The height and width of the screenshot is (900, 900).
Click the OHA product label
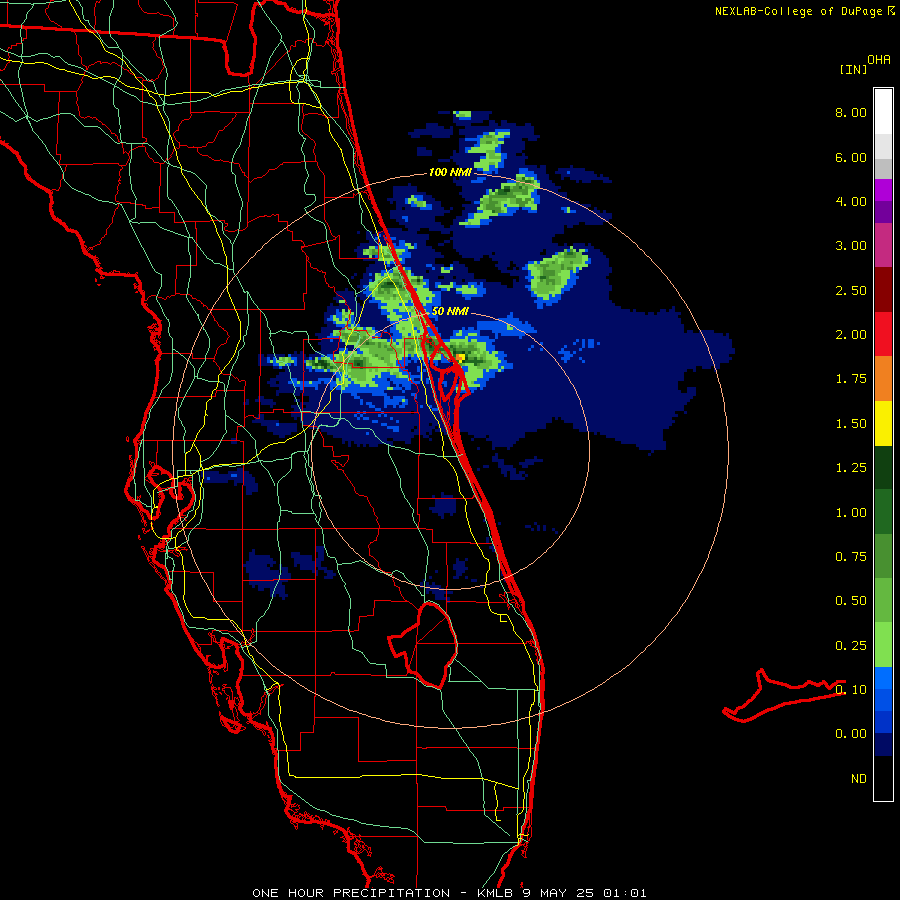coord(879,60)
